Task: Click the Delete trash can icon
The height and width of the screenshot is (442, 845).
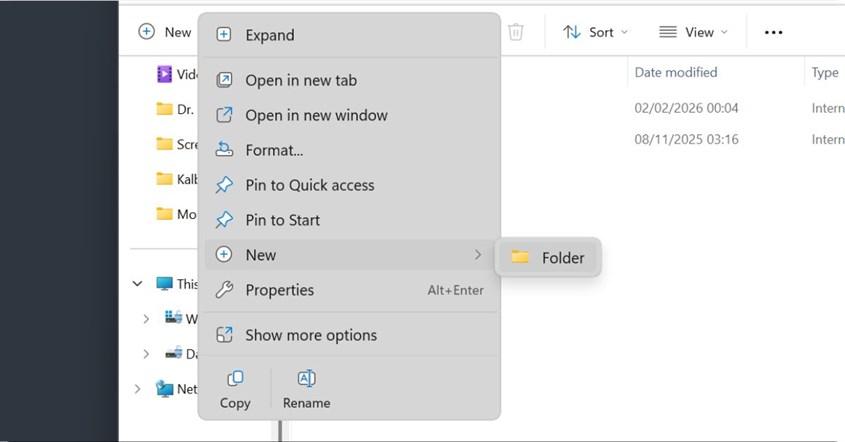Action: pos(516,32)
